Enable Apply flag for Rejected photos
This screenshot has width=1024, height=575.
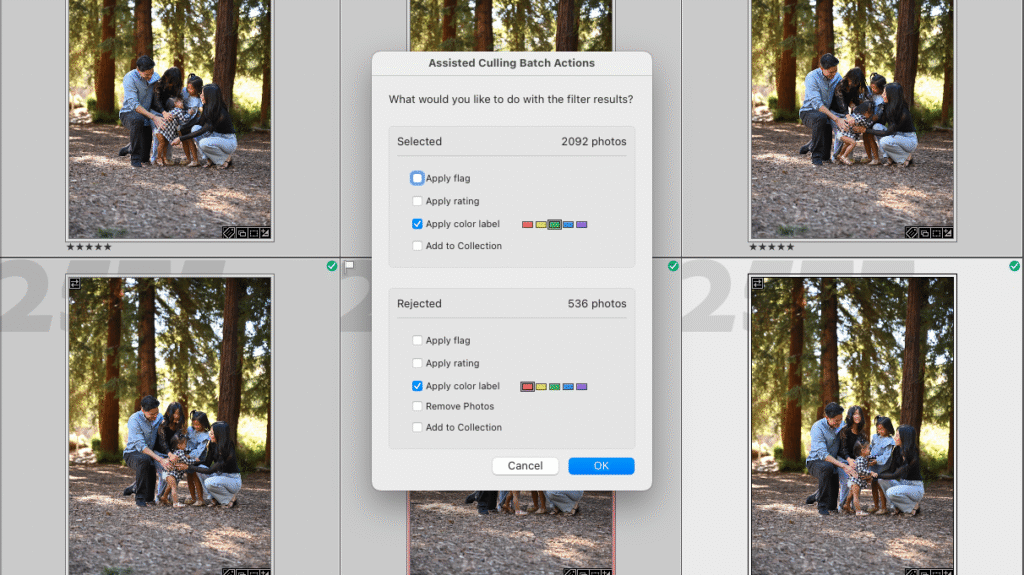point(417,340)
